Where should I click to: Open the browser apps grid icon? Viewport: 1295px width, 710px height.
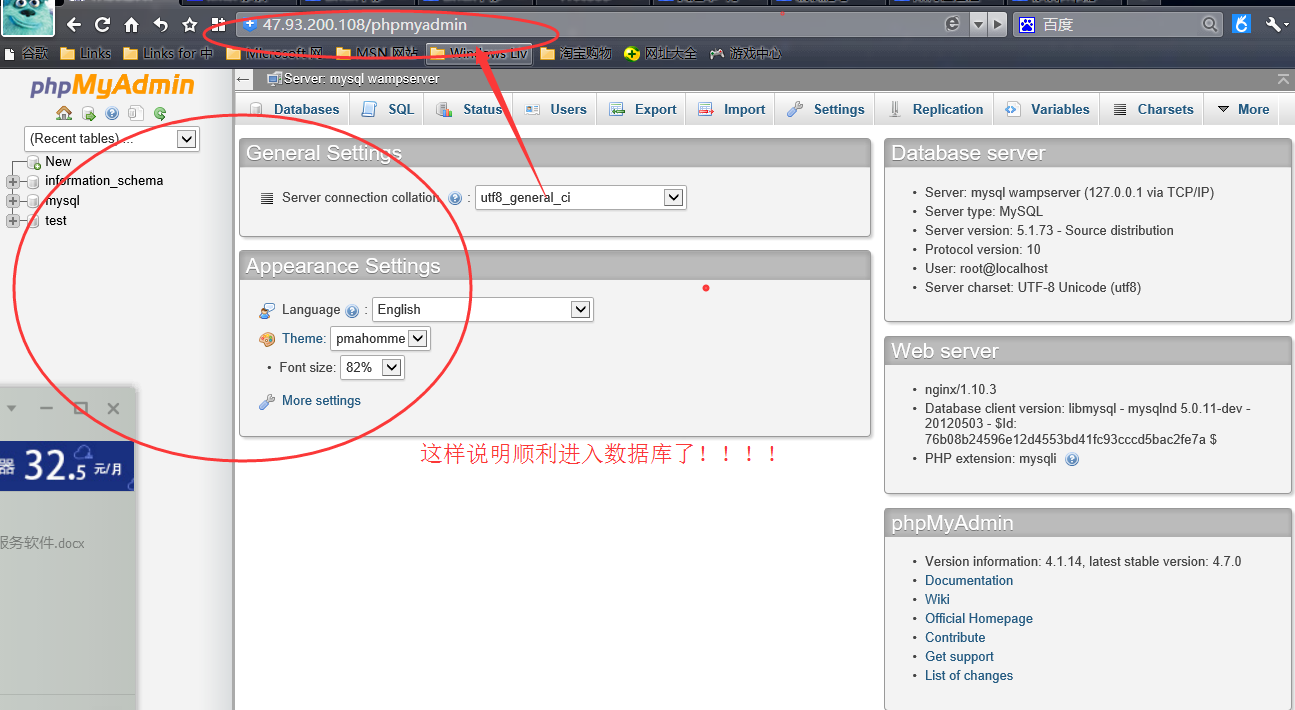[x=218, y=25]
